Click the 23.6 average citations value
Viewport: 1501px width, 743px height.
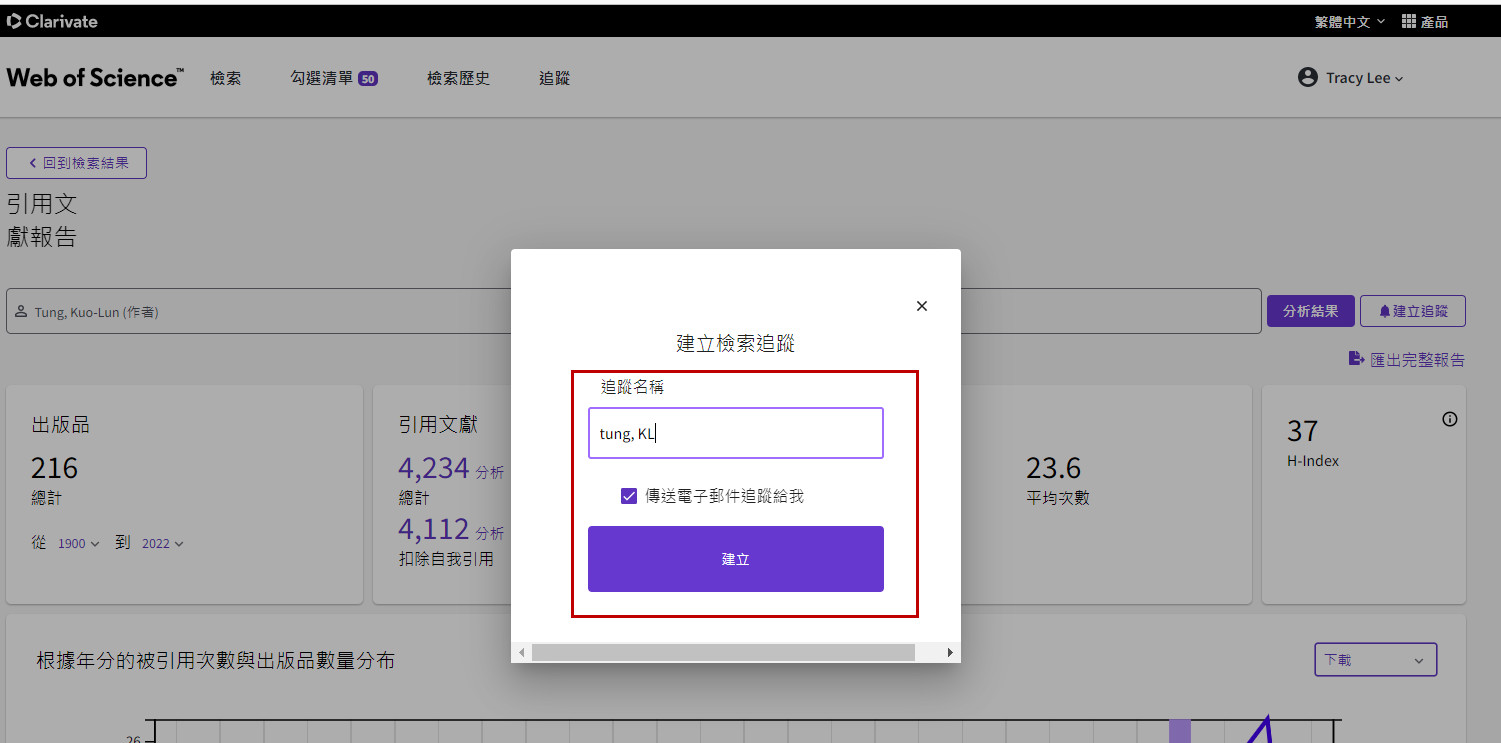point(1053,468)
